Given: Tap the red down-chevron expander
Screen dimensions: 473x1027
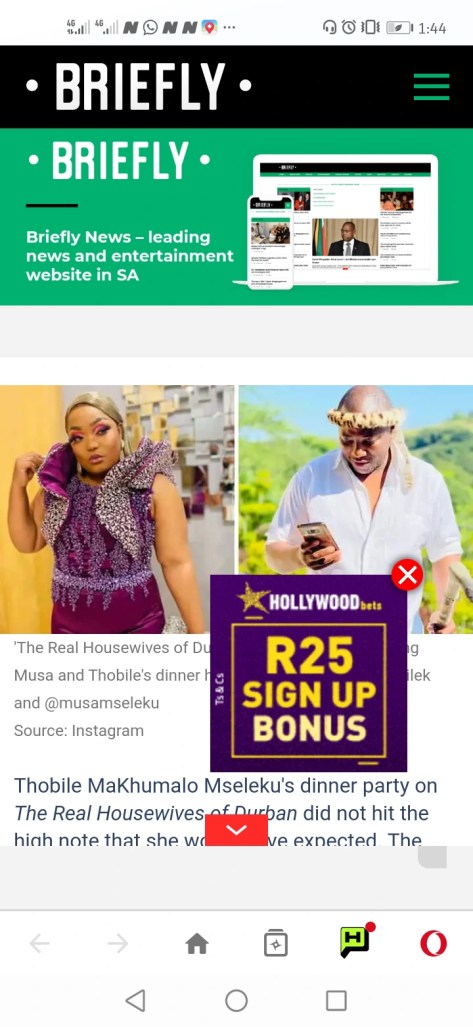Looking at the screenshot, I should (236, 830).
